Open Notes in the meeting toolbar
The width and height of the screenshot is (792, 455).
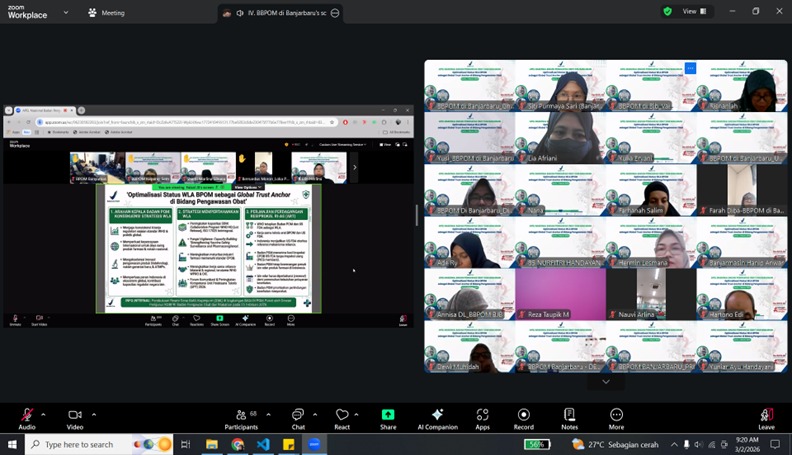[x=570, y=415]
